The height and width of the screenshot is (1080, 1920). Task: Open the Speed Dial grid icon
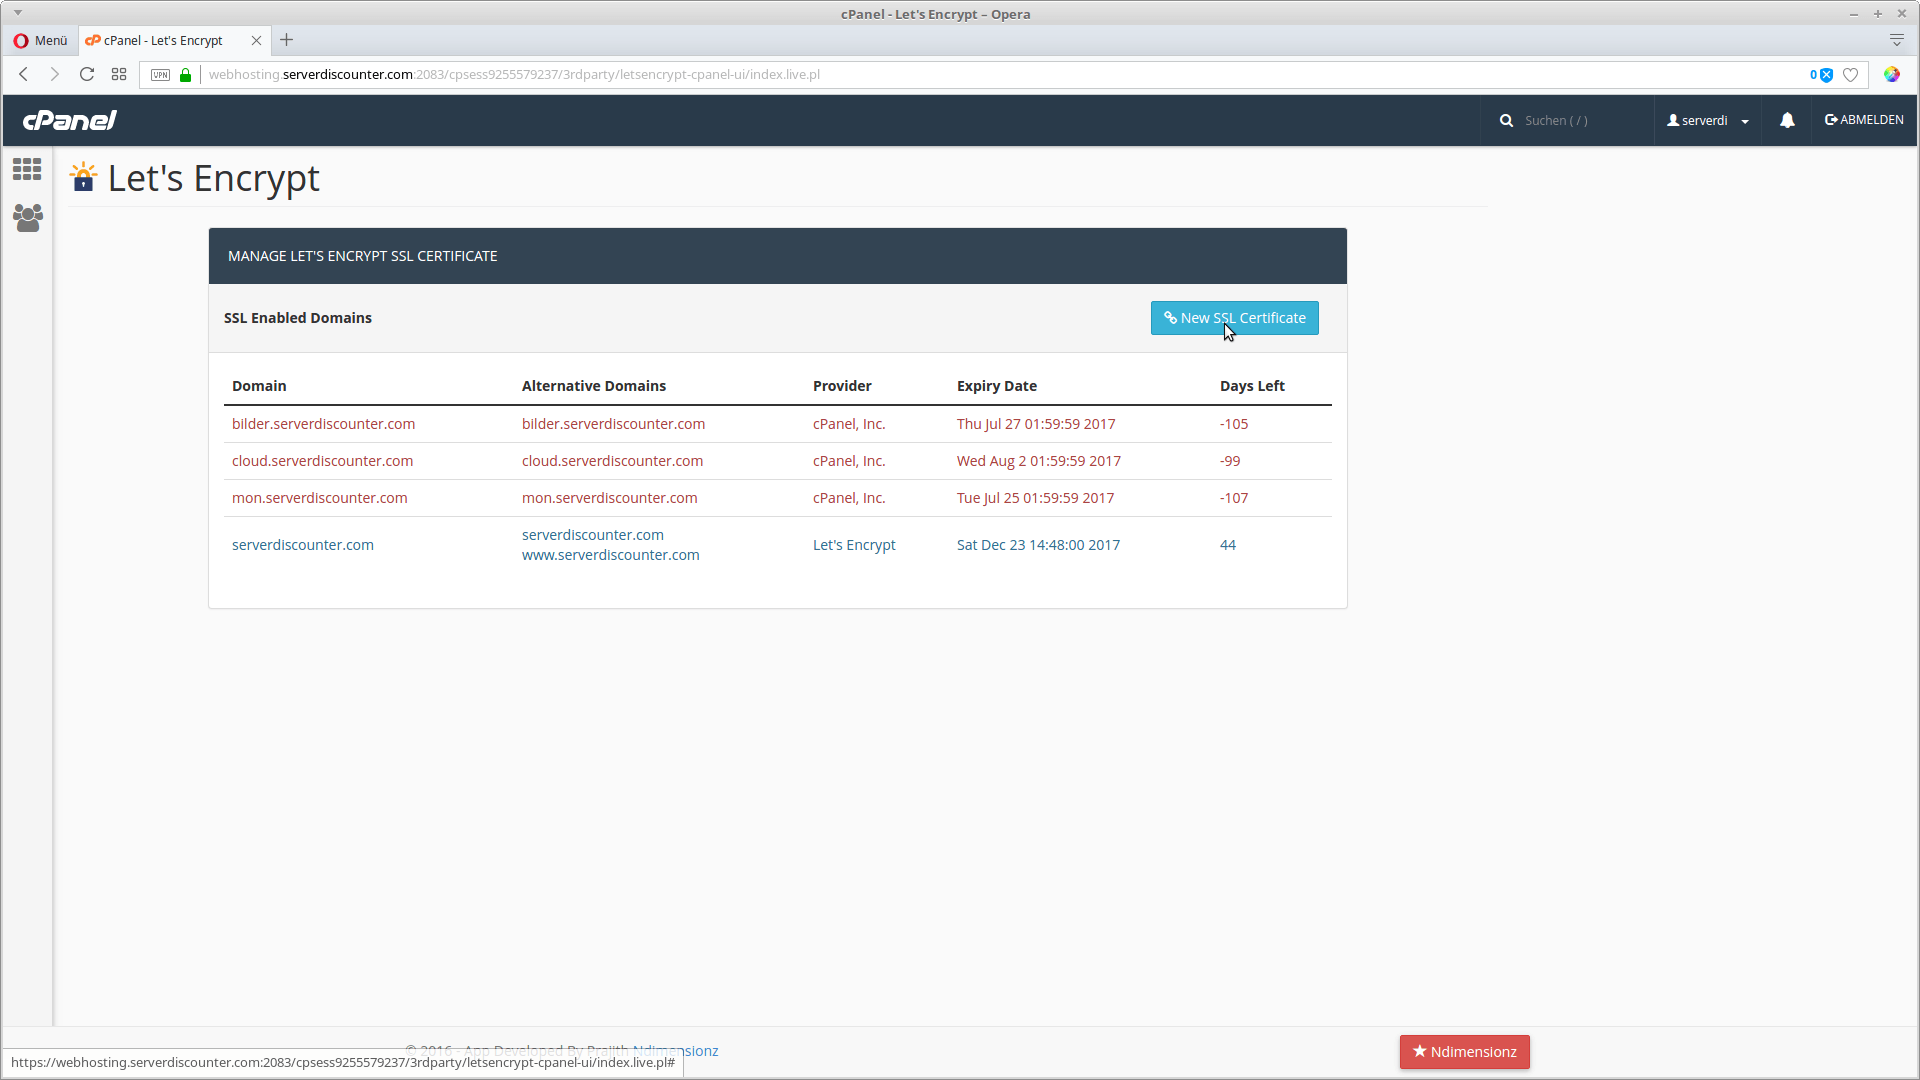click(119, 74)
